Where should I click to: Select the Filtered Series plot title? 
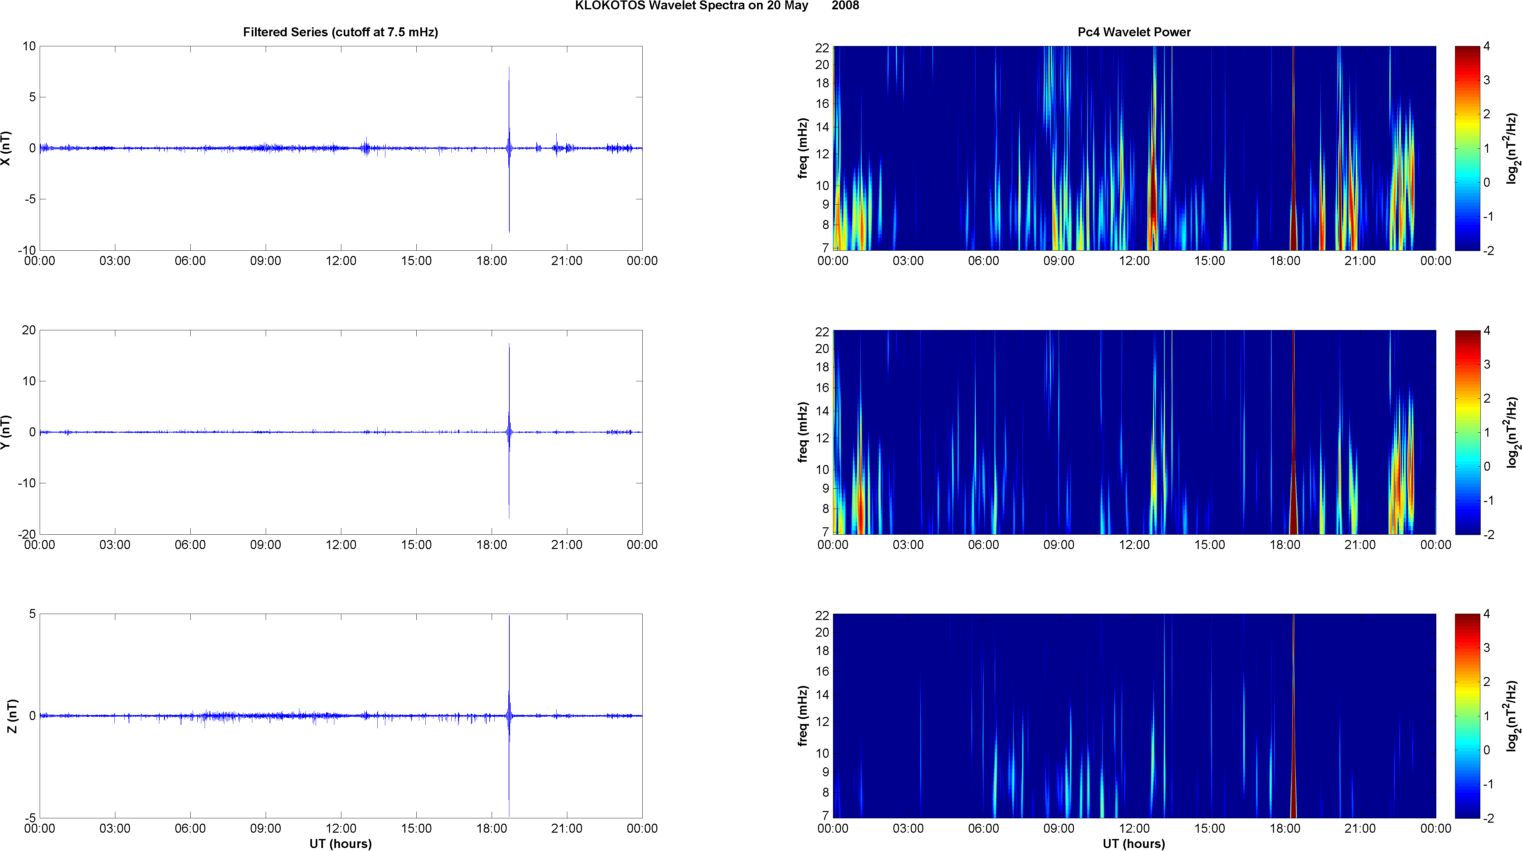pos(340,32)
